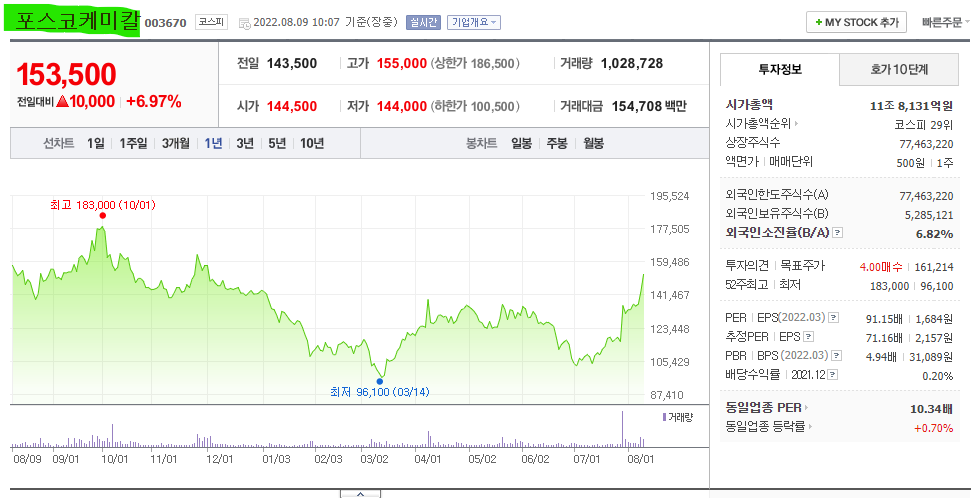The image size is (980, 498).
Task: Click the 거래대금 154,708 백만 value
Action: [x=649, y=106]
